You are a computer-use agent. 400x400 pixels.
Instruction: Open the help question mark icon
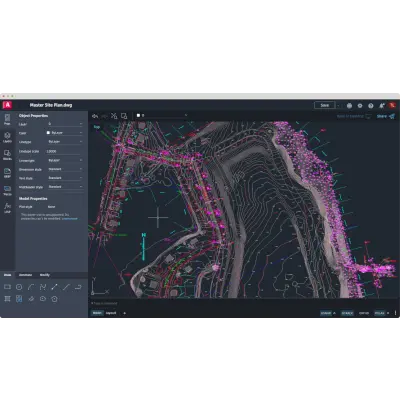click(x=371, y=105)
